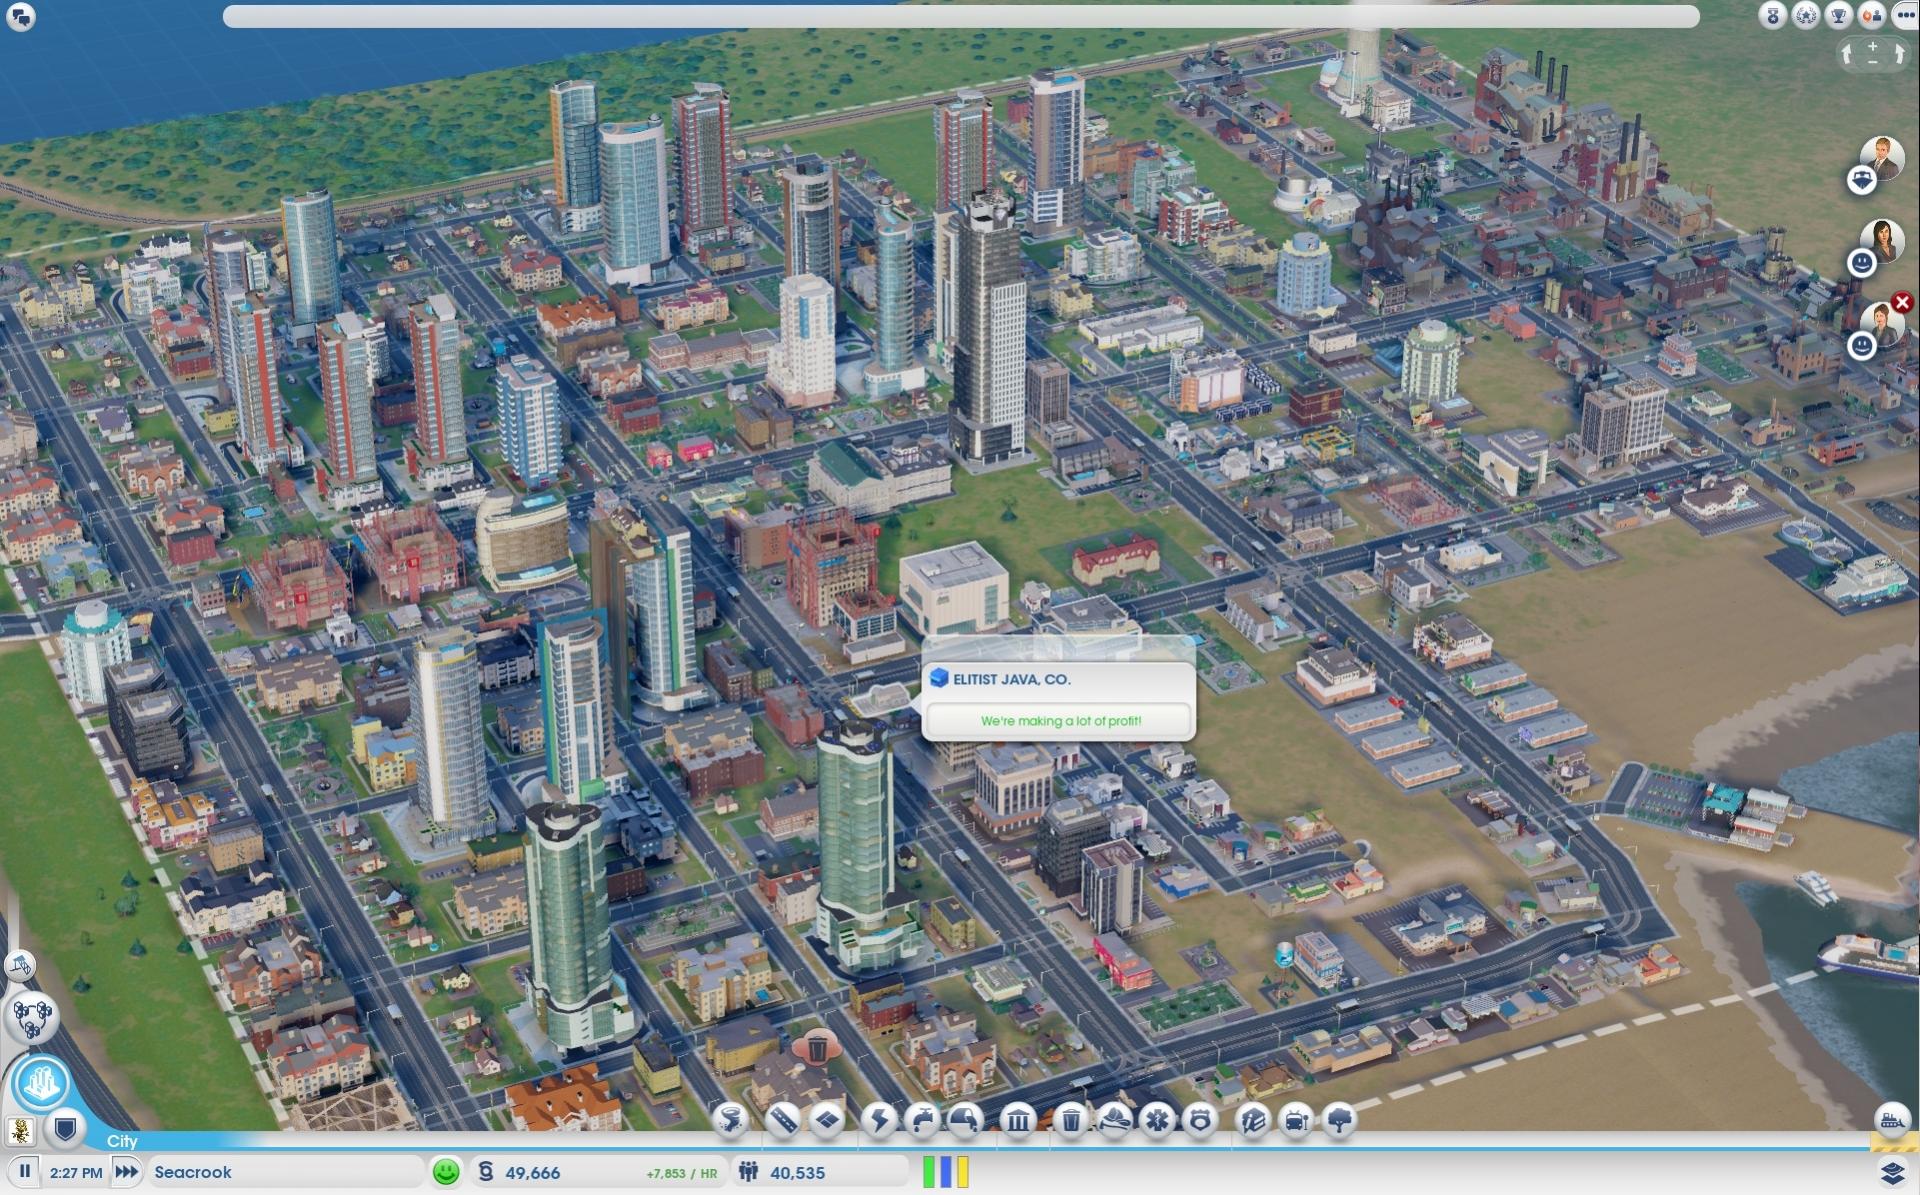The image size is (1920, 1195).
Task: Expand the Region view button
Action: tap(29, 1018)
